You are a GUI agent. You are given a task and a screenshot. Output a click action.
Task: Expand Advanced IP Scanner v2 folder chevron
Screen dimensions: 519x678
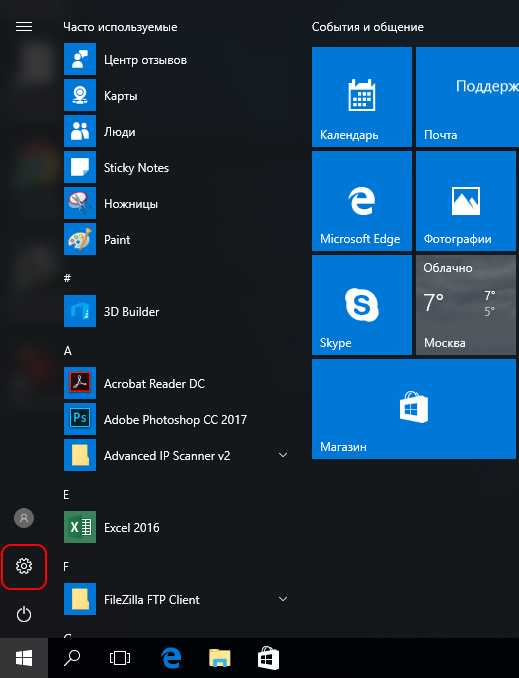283,455
